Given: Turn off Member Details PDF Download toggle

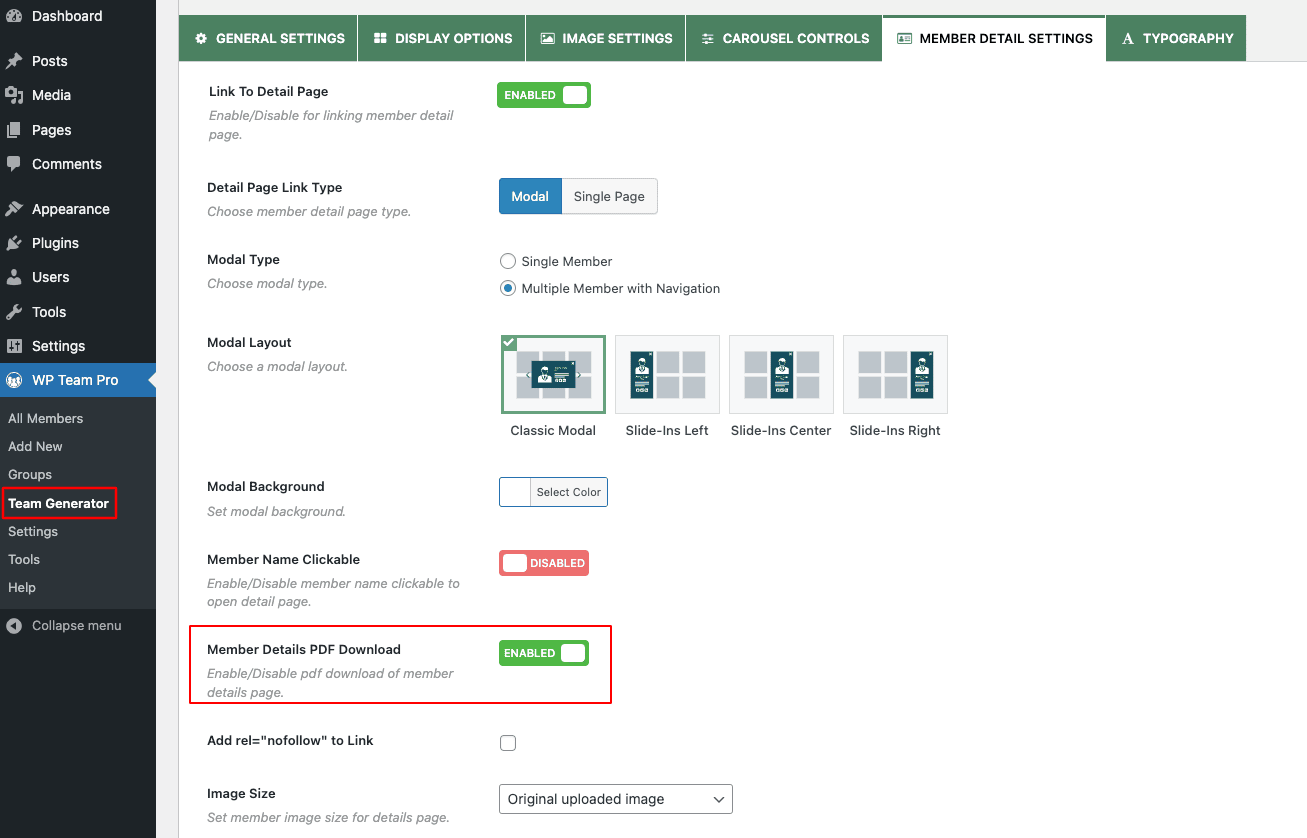Looking at the screenshot, I should (544, 653).
